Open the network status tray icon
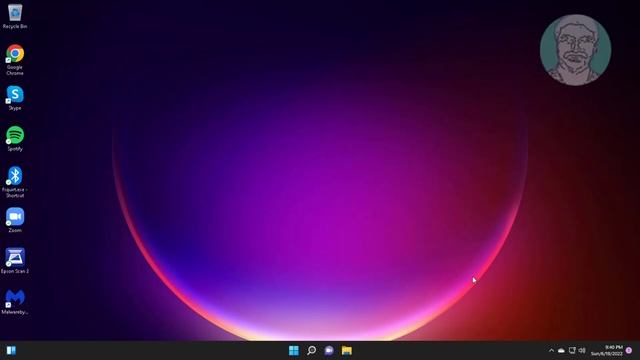The height and width of the screenshot is (360, 640). pyautogui.click(x=572, y=351)
